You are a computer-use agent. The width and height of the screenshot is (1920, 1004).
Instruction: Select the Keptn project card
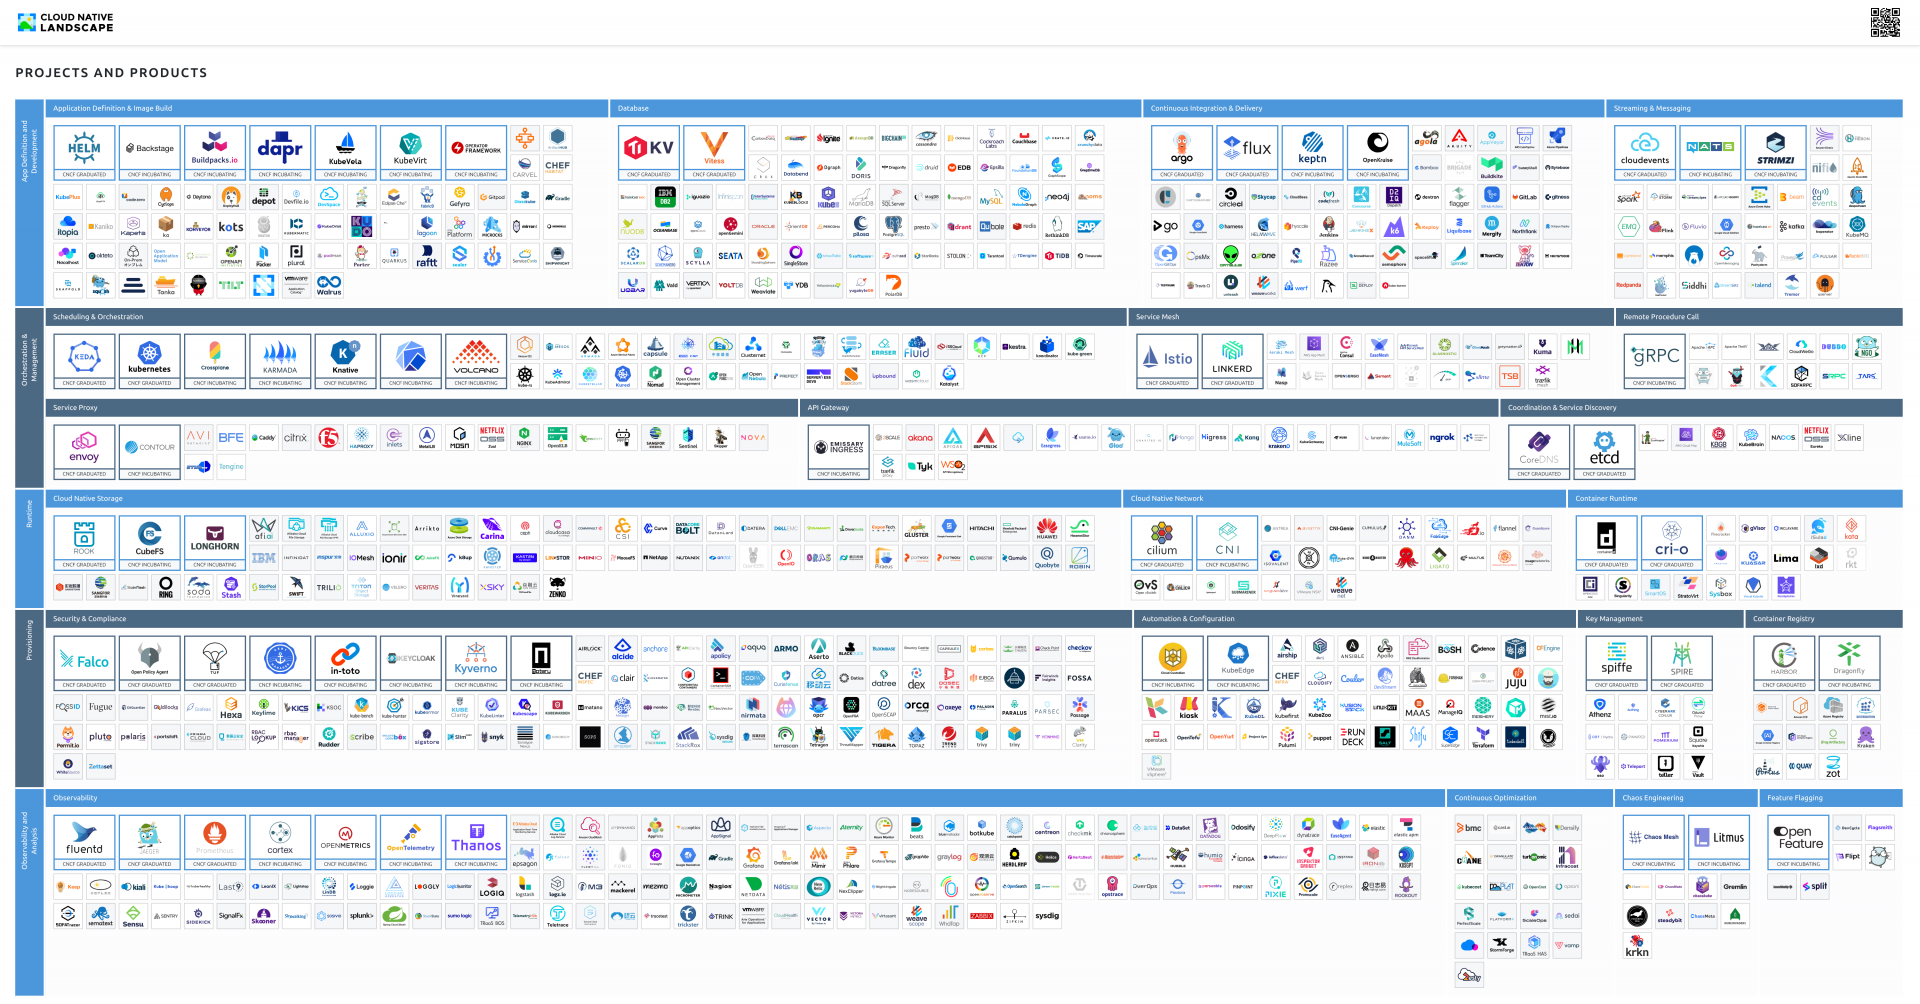[1312, 153]
